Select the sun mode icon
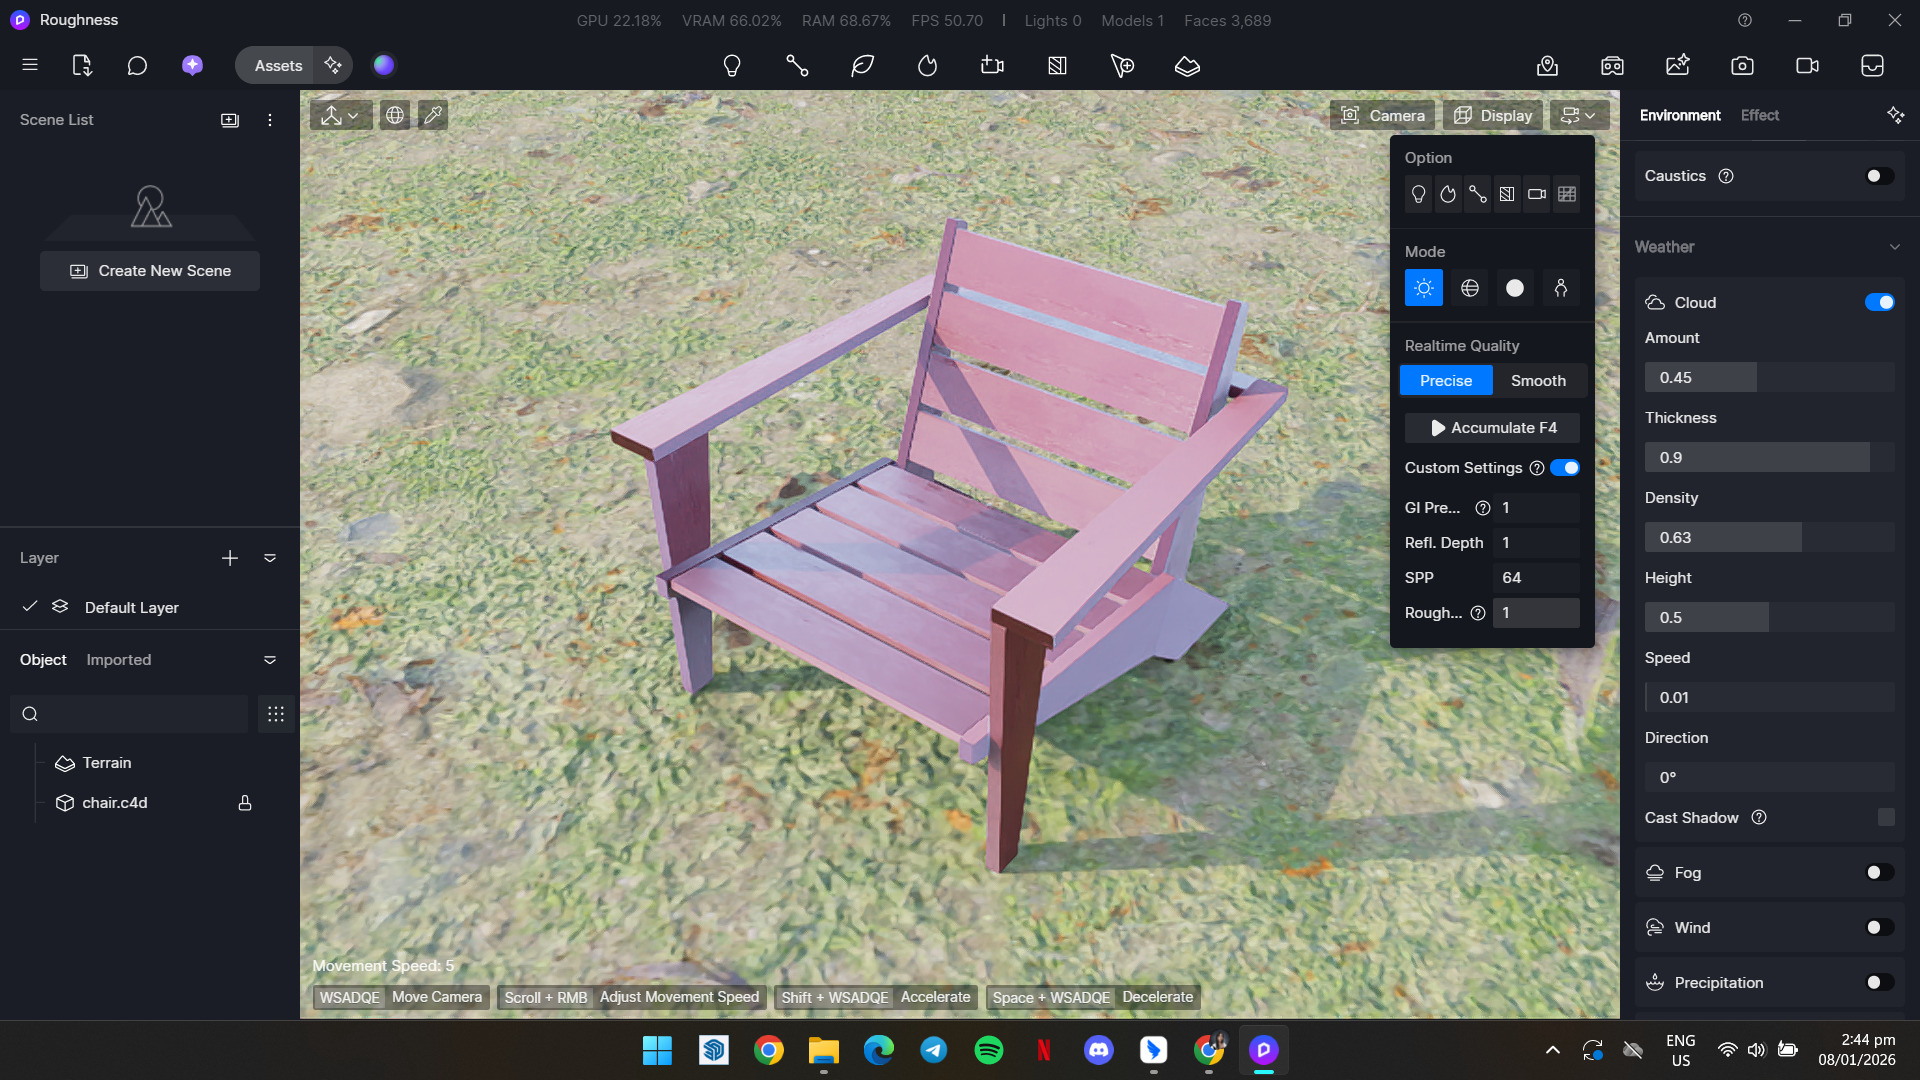Viewport: 1920px width, 1080px height. click(1423, 288)
